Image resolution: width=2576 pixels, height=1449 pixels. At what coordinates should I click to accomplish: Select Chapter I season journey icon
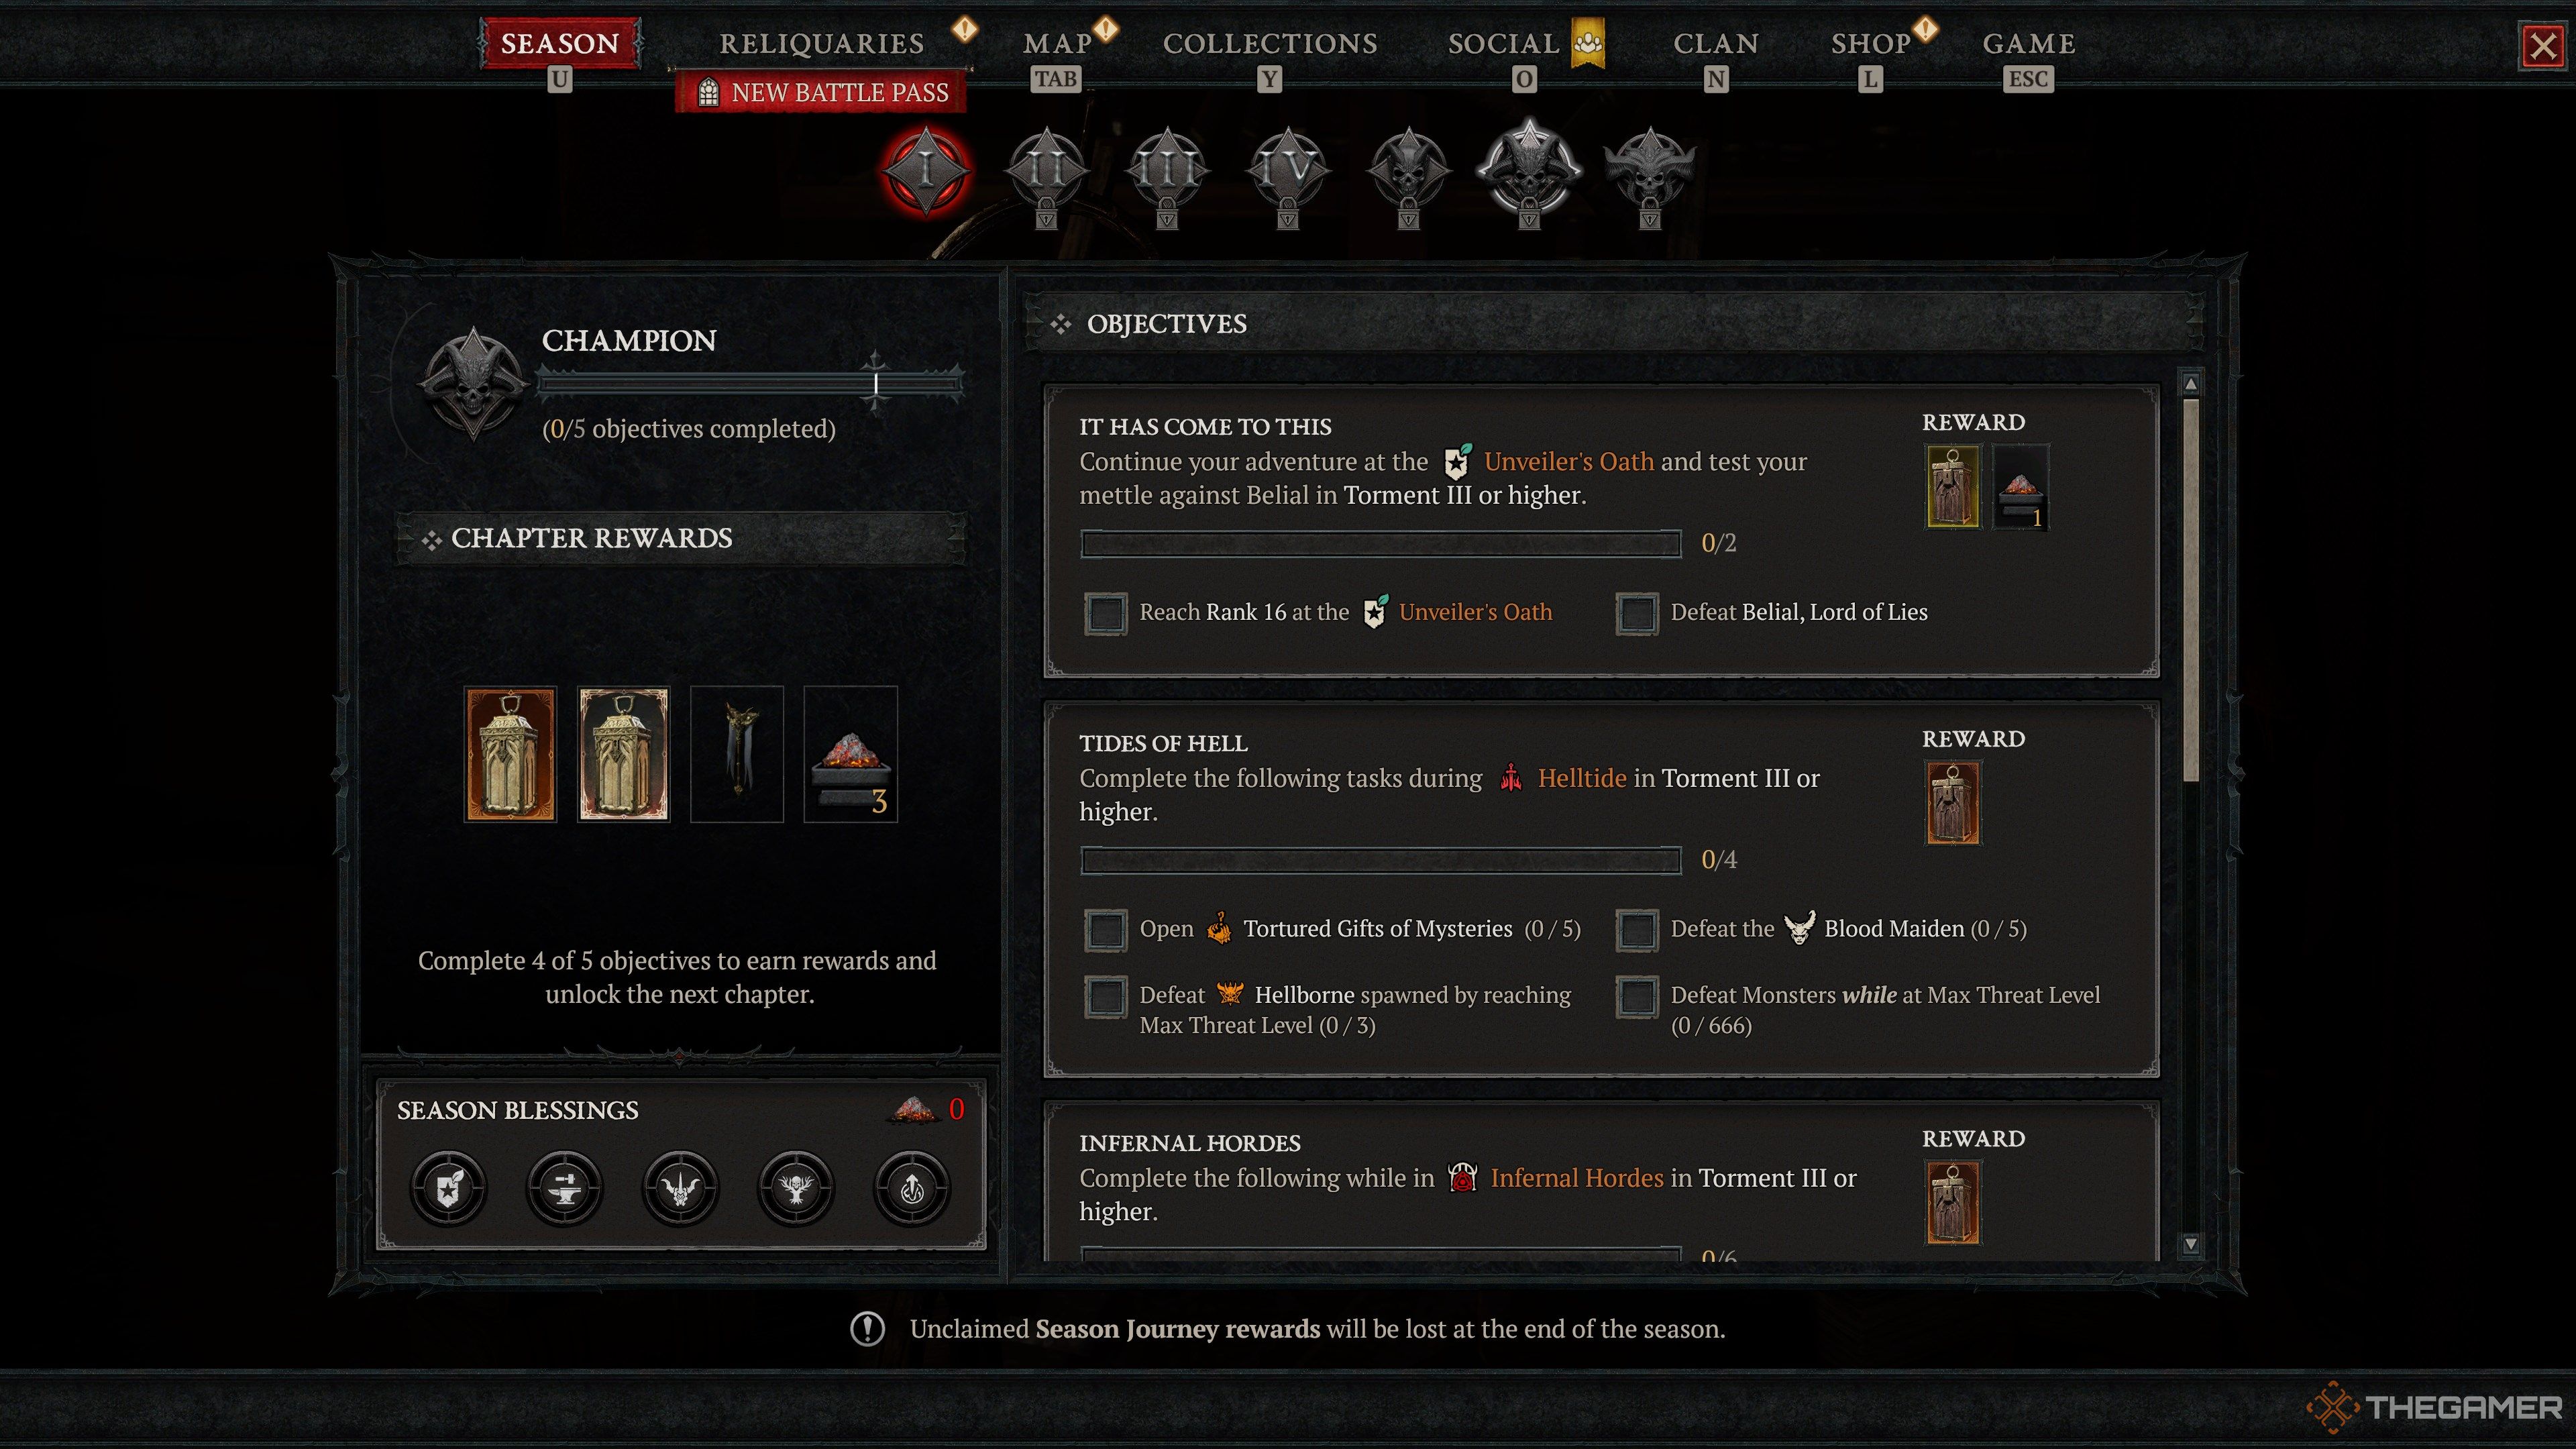coord(926,169)
